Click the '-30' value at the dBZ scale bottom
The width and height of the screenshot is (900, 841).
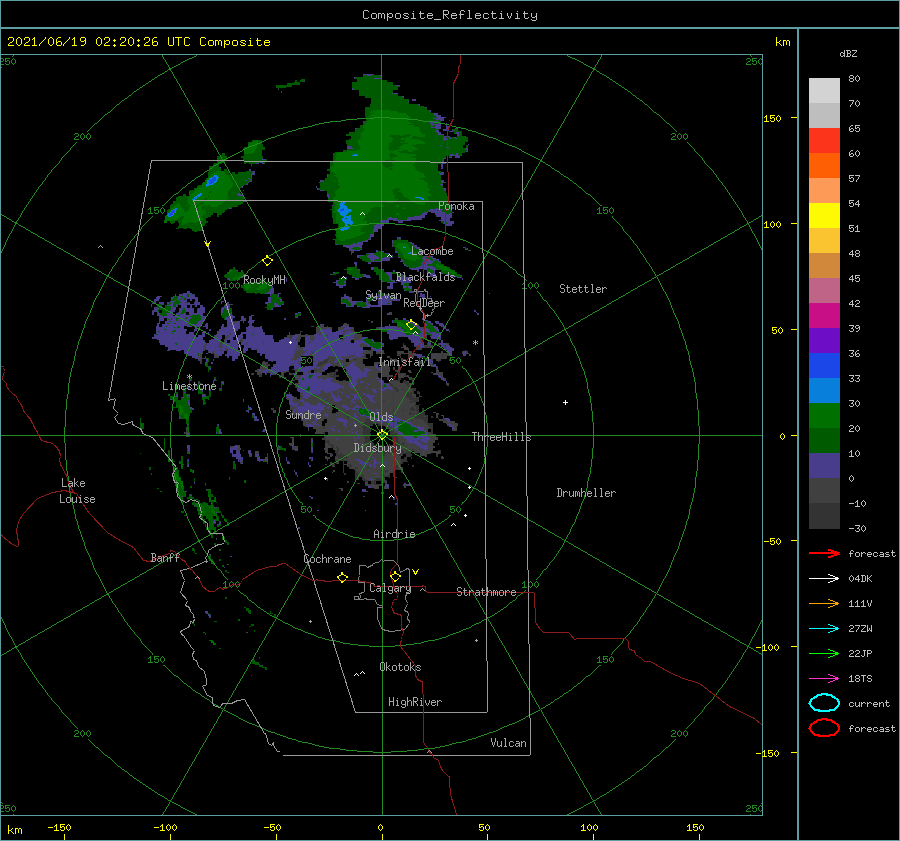pyautogui.click(x=858, y=529)
